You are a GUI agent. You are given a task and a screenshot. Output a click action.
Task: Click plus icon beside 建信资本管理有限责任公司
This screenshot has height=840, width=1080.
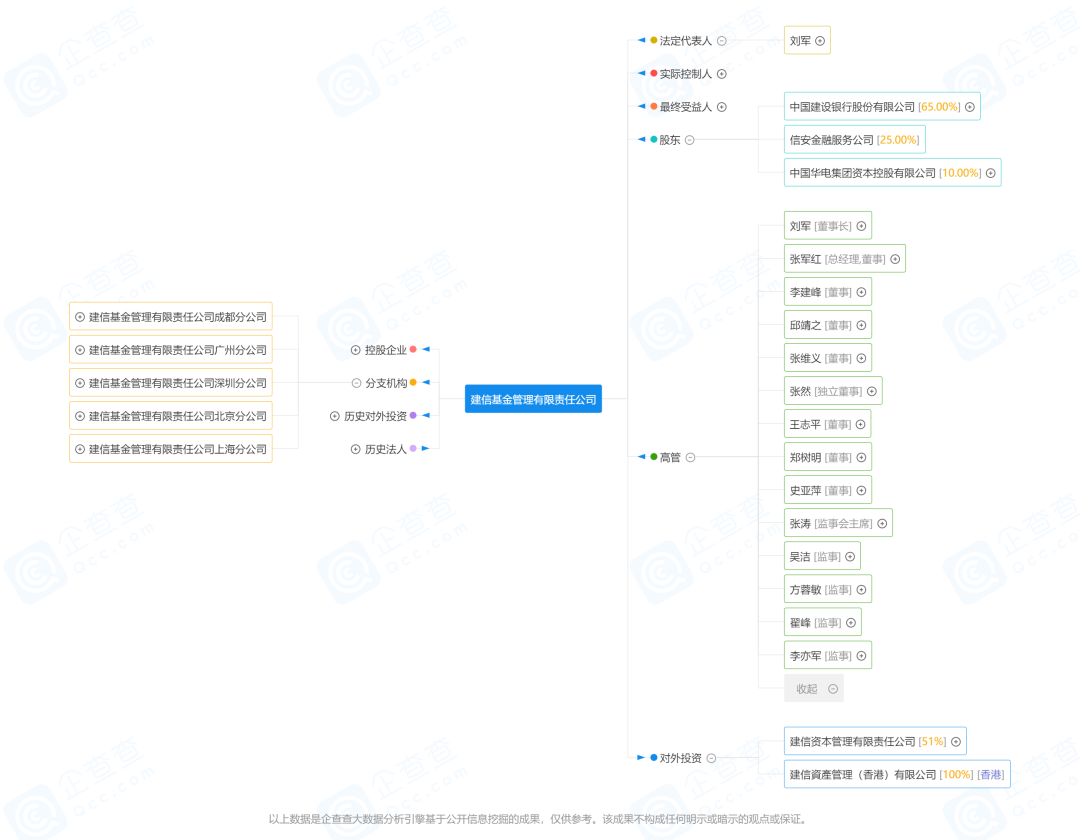coord(956,742)
